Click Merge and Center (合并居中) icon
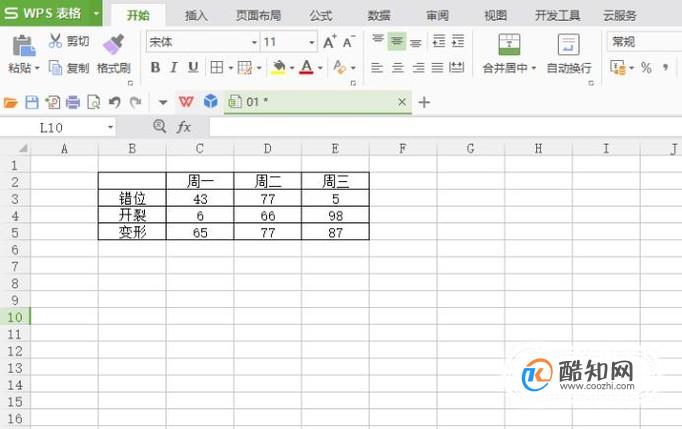Viewport: 682px width, 429px height. point(509,44)
